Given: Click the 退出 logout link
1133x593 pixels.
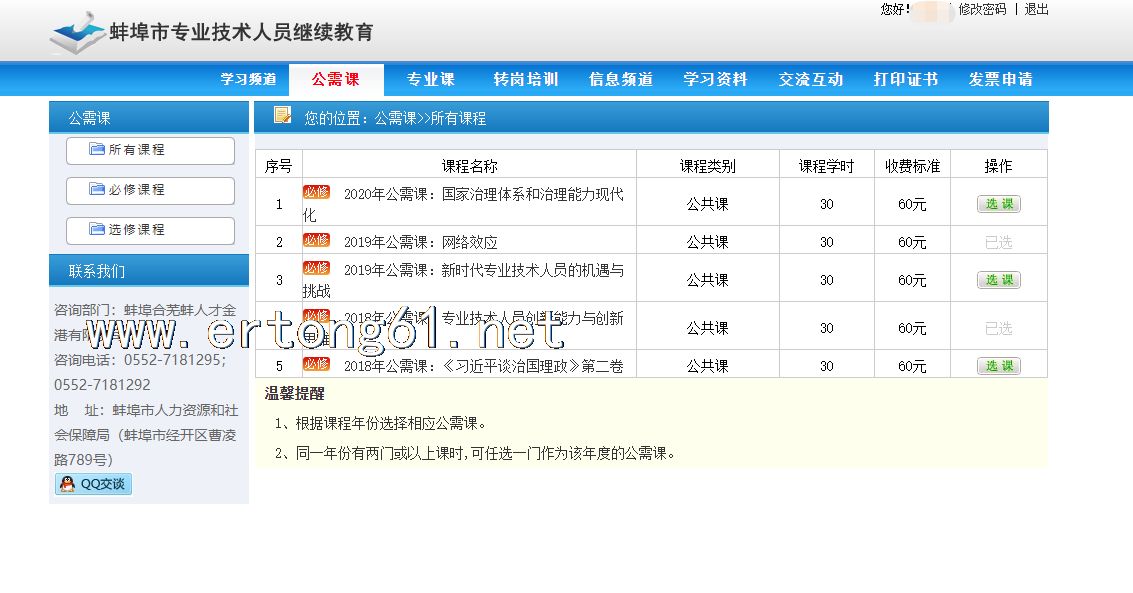Looking at the screenshot, I should (x=1036, y=9).
